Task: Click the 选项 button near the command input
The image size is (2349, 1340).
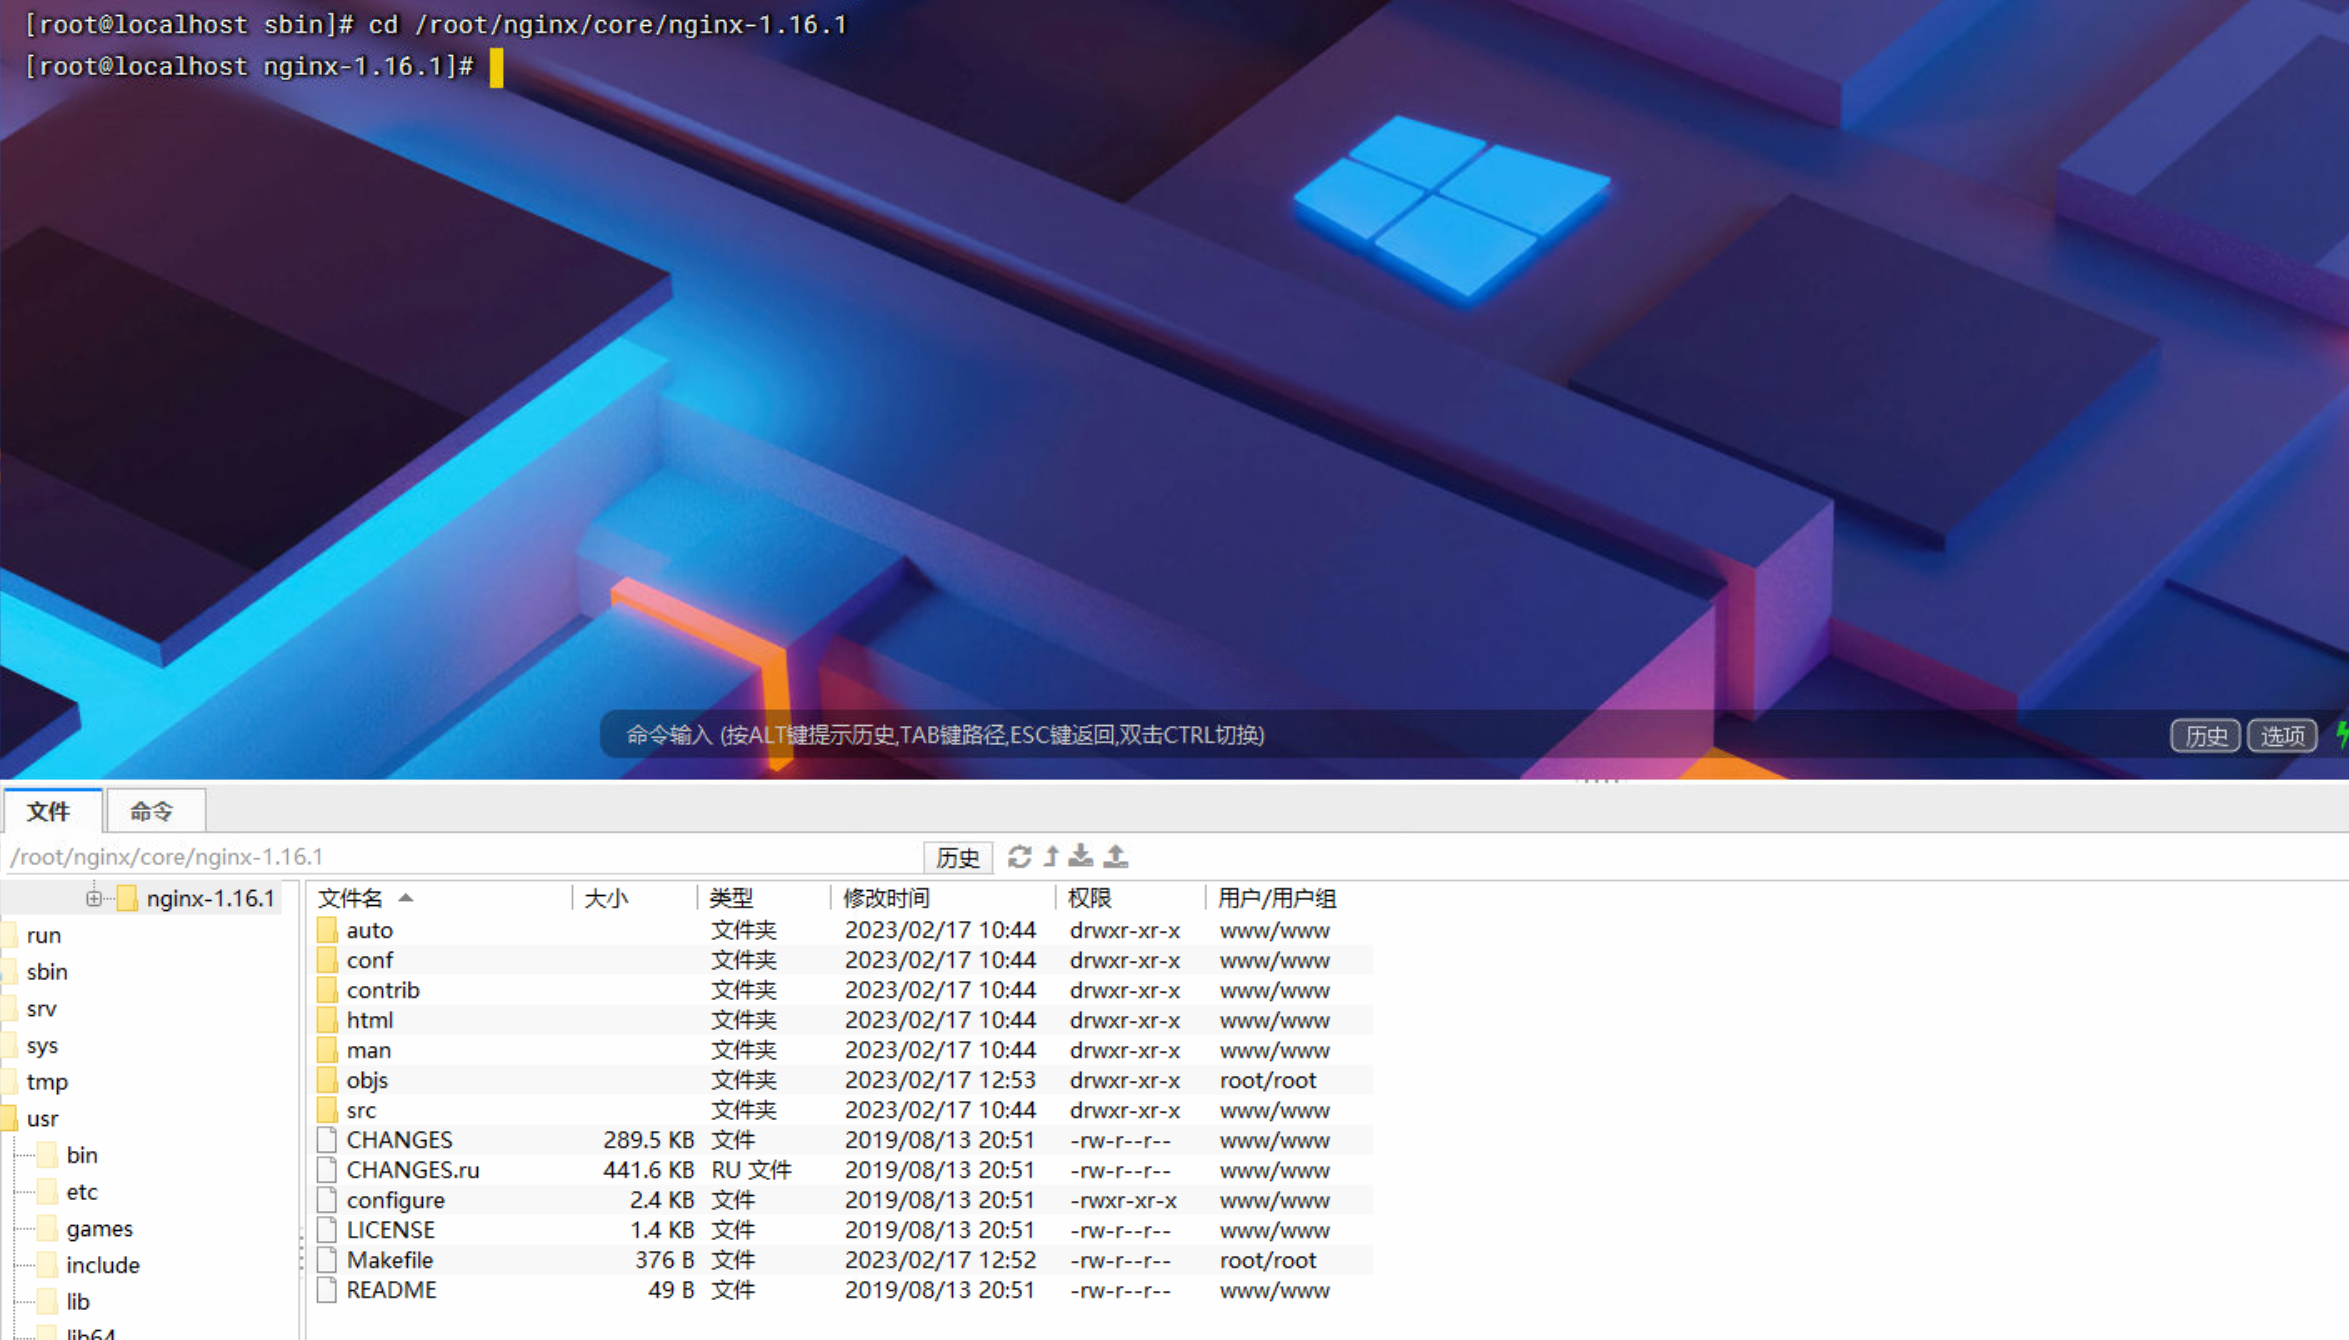Action: point(2281,736)
